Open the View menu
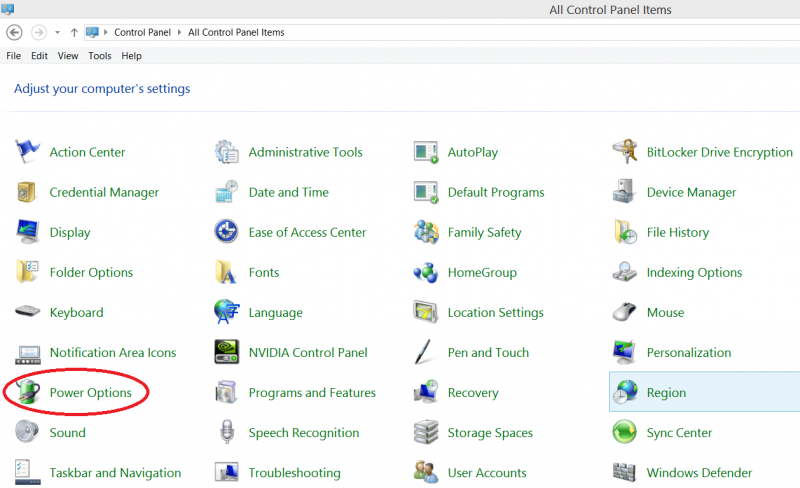 (68, 56)
